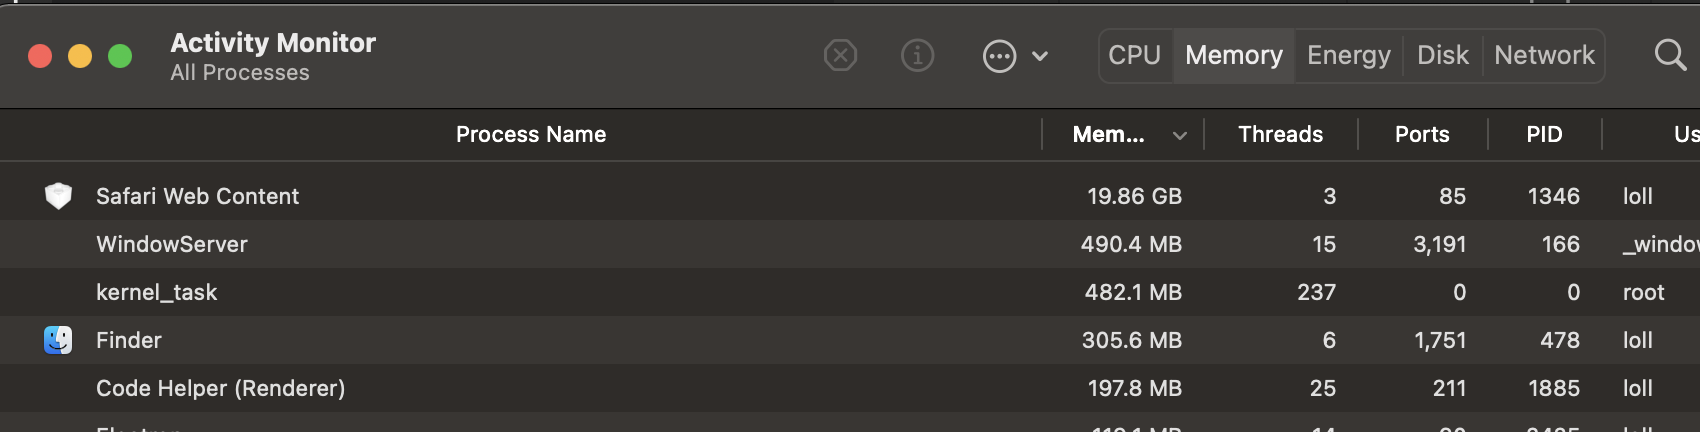Sort by Ports column header
Screen dimensions: 1700x432
(x=1422, y=134)
